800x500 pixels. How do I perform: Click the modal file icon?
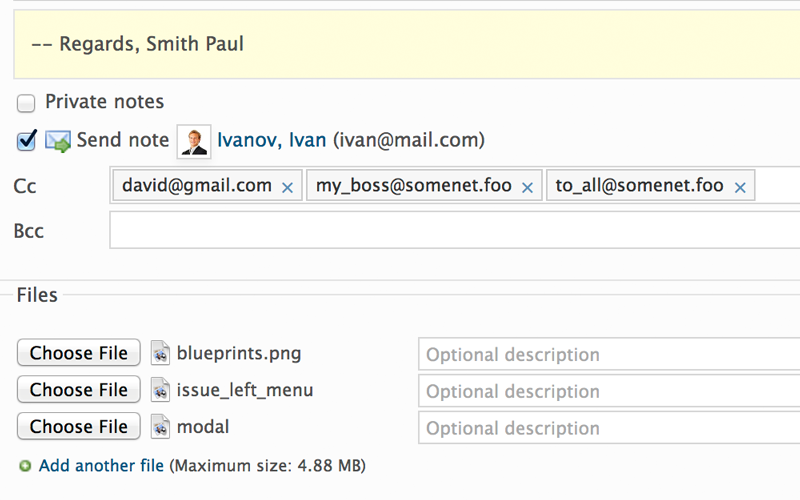click(x=160, y=428)
